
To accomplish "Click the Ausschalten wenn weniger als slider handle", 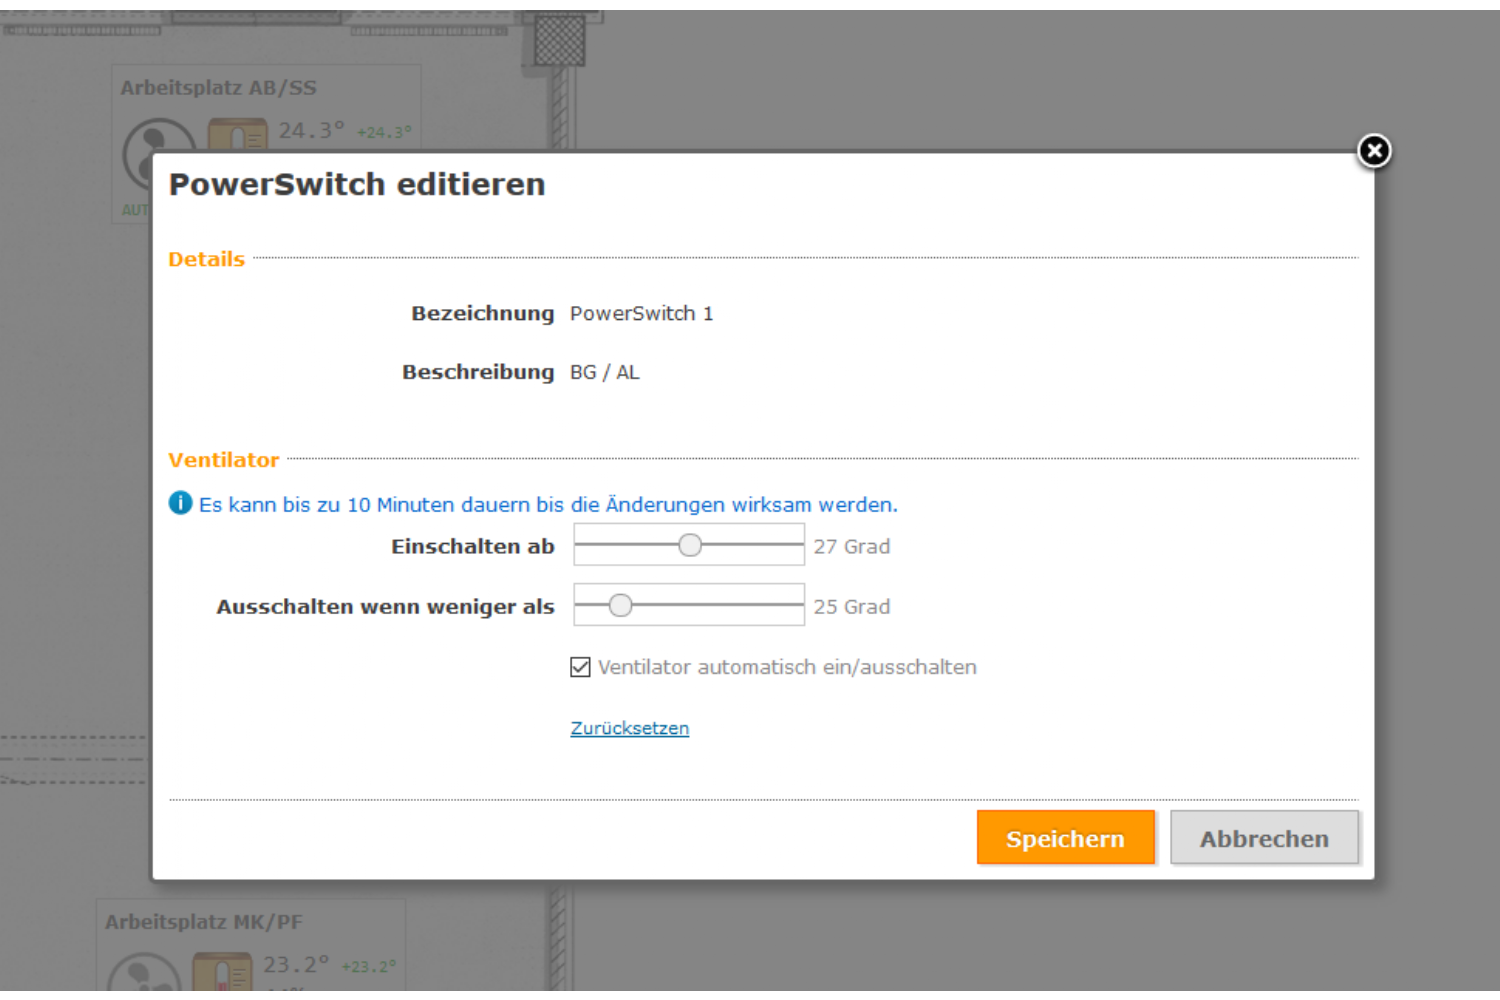I will click(620, 605).
